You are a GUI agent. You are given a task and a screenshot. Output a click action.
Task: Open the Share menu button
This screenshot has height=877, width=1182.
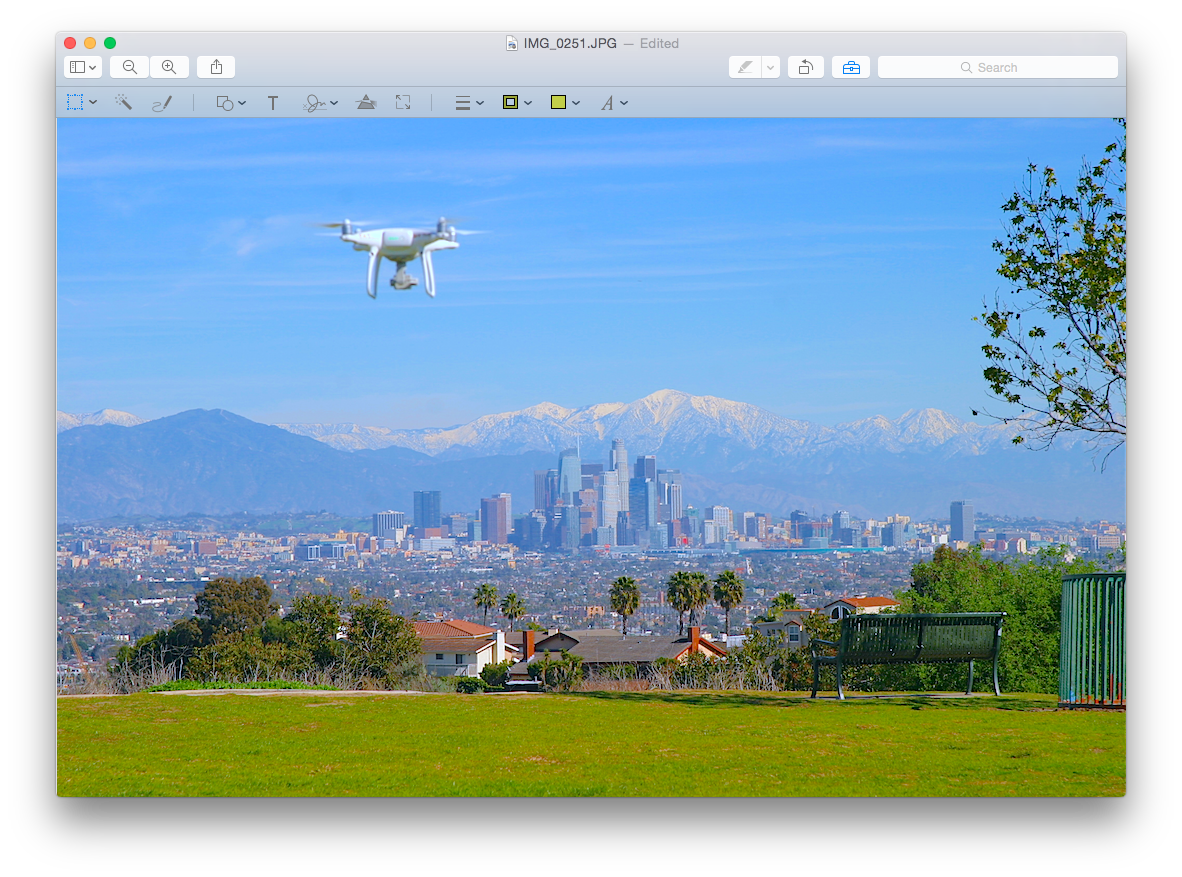click(216, 67)
